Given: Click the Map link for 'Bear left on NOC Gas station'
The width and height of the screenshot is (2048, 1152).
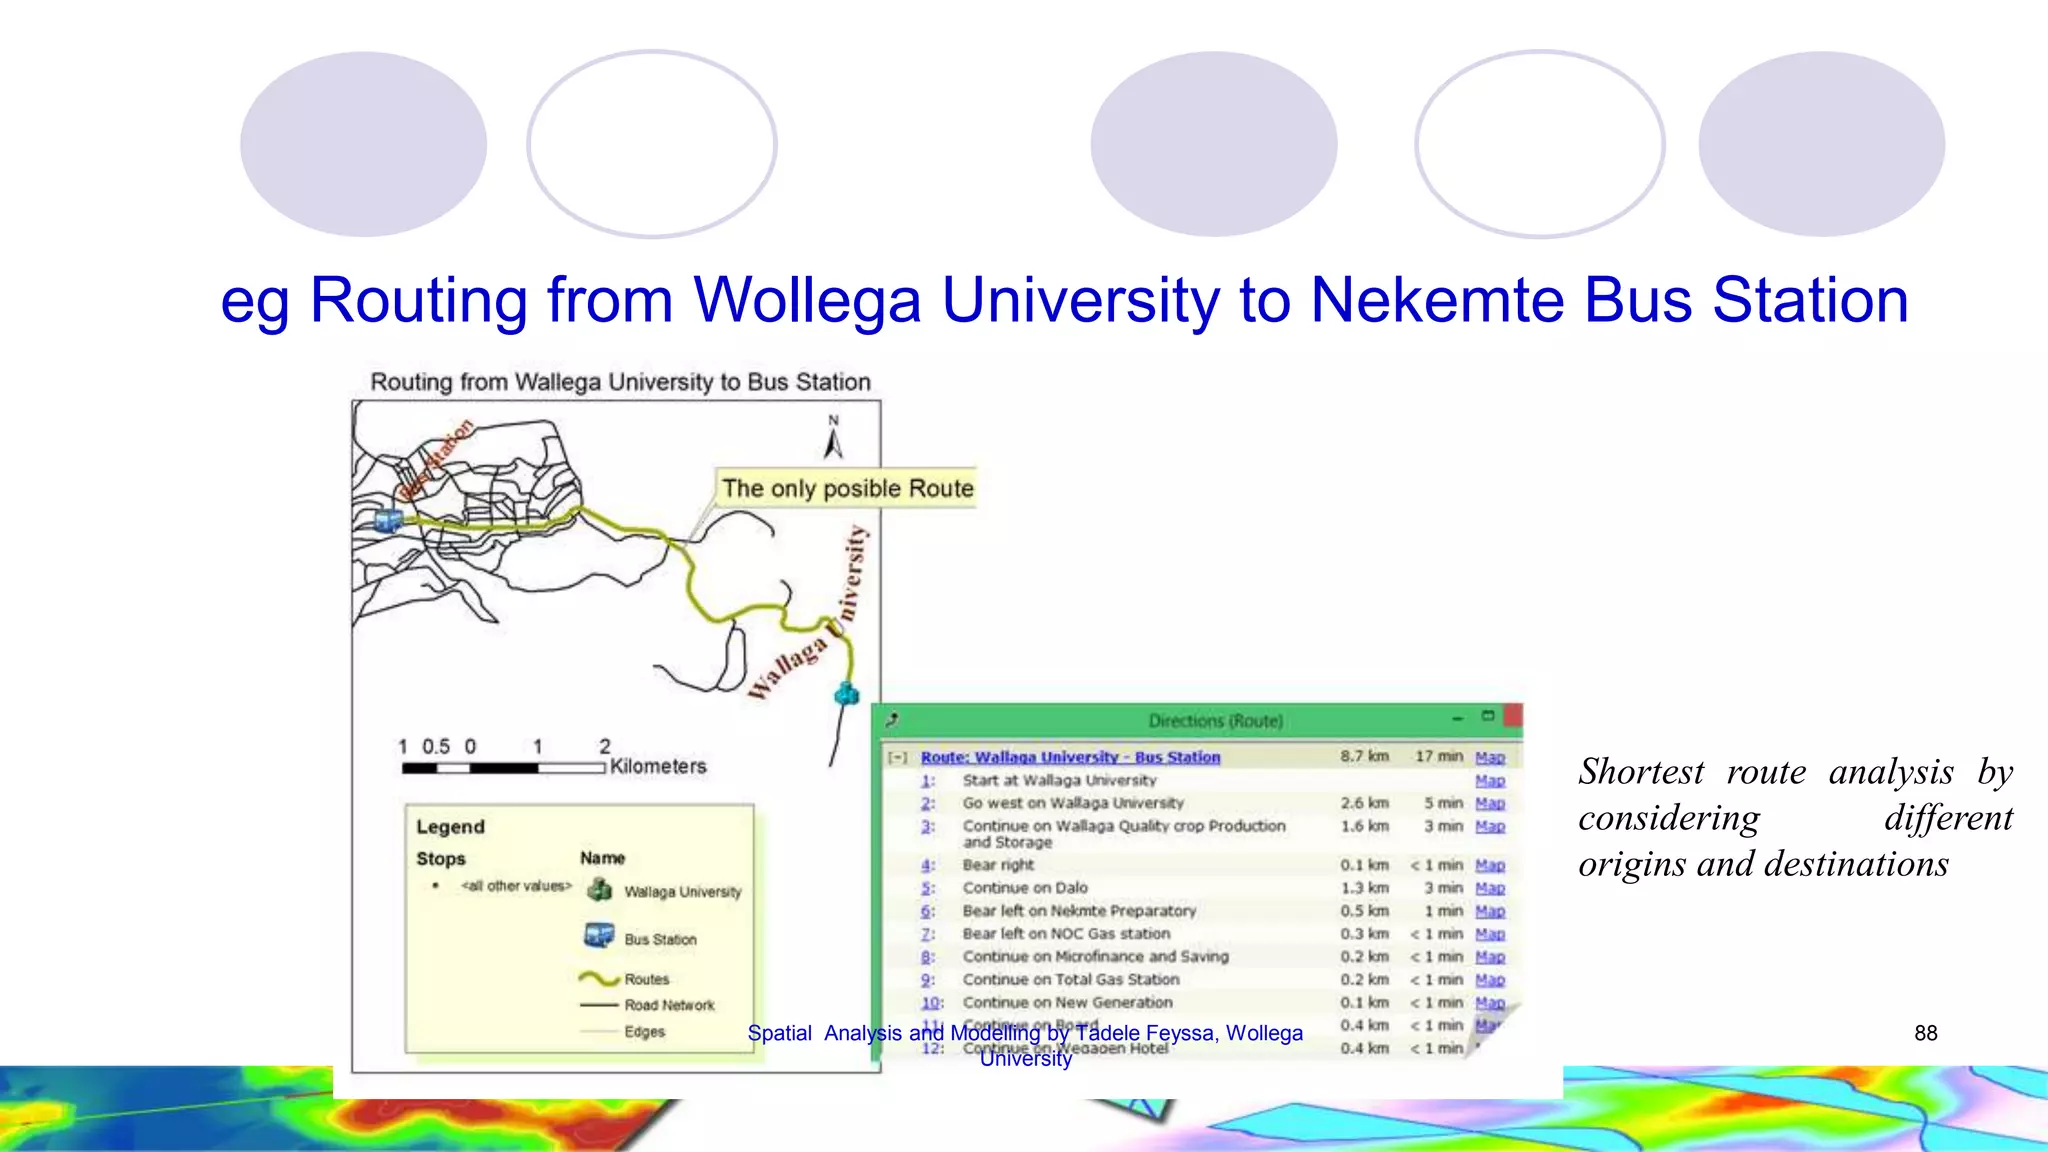Looking at the screenshot, I should 1490,935.
